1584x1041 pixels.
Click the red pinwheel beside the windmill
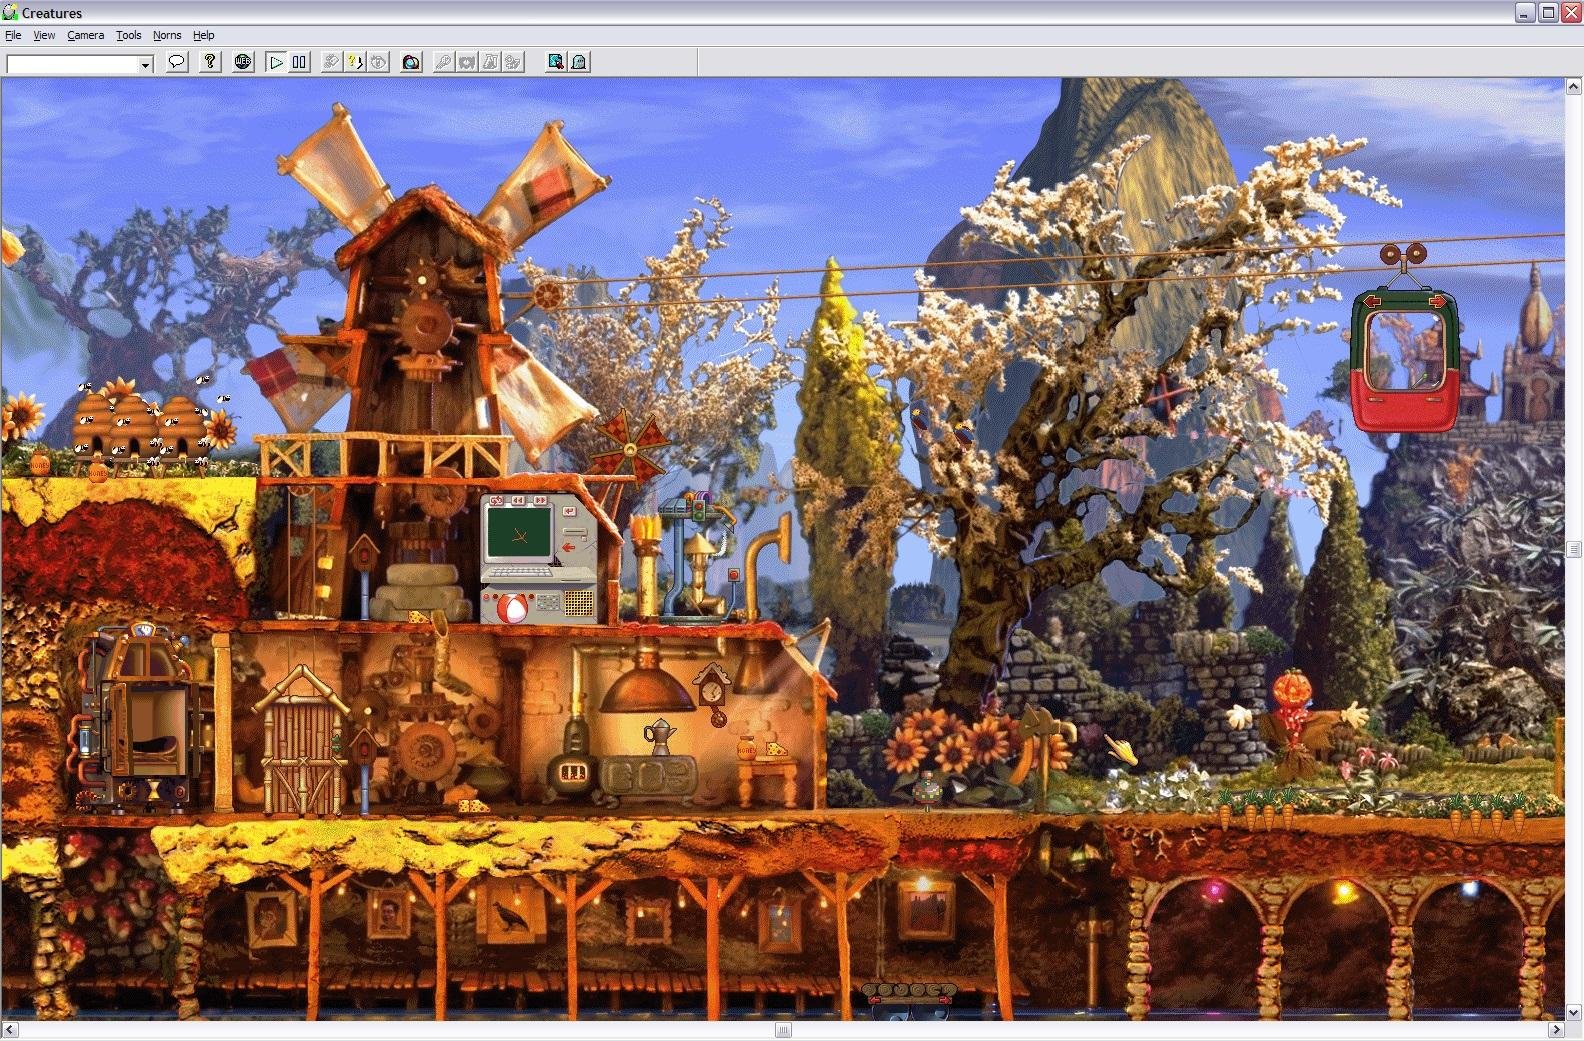(x=629, y=449)
